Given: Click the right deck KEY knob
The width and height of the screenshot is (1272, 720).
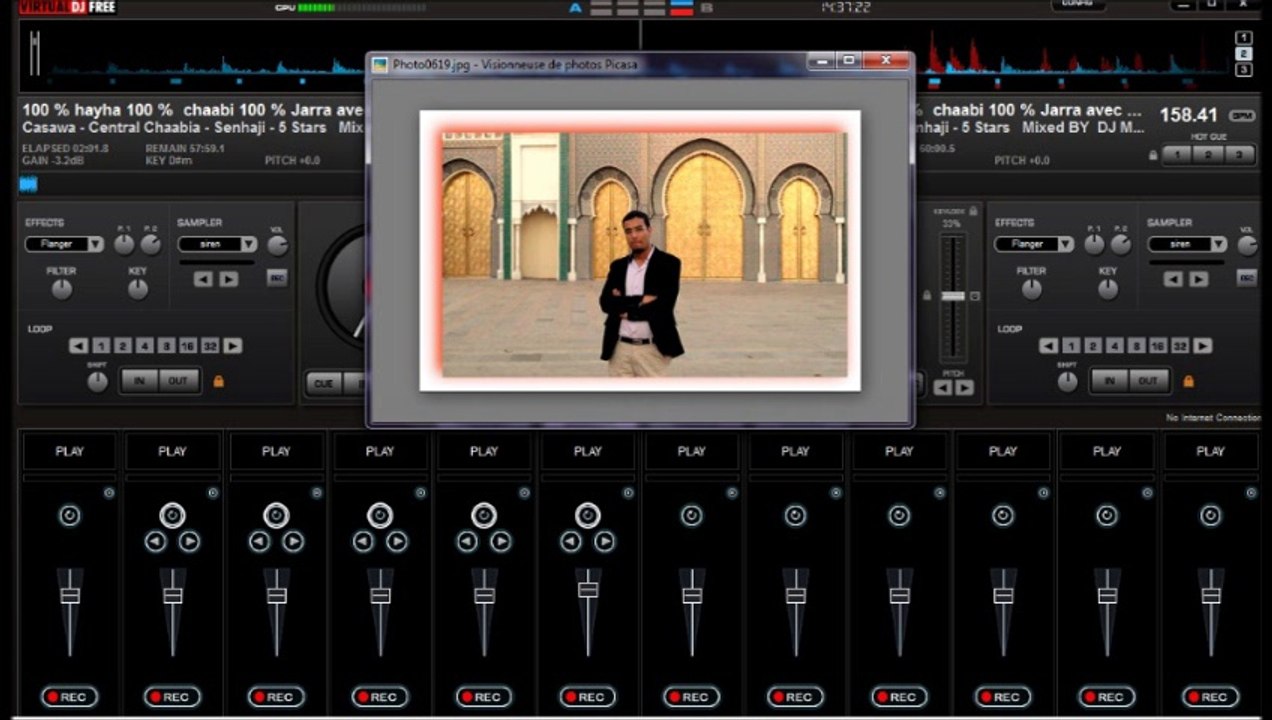Looking at the screenshot, I should [1108, 289].
